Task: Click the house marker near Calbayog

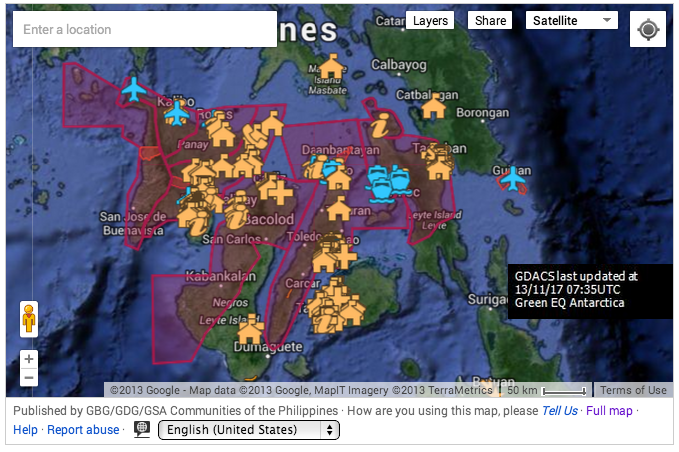Action: (x=331, y=68)
